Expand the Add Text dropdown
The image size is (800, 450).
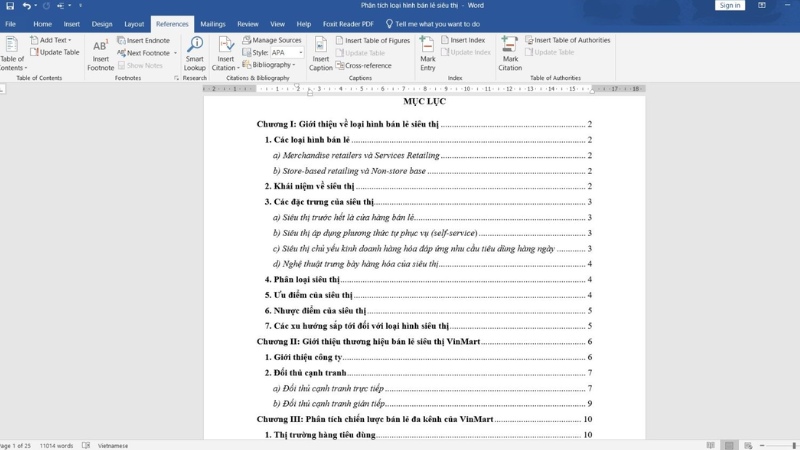68,40
